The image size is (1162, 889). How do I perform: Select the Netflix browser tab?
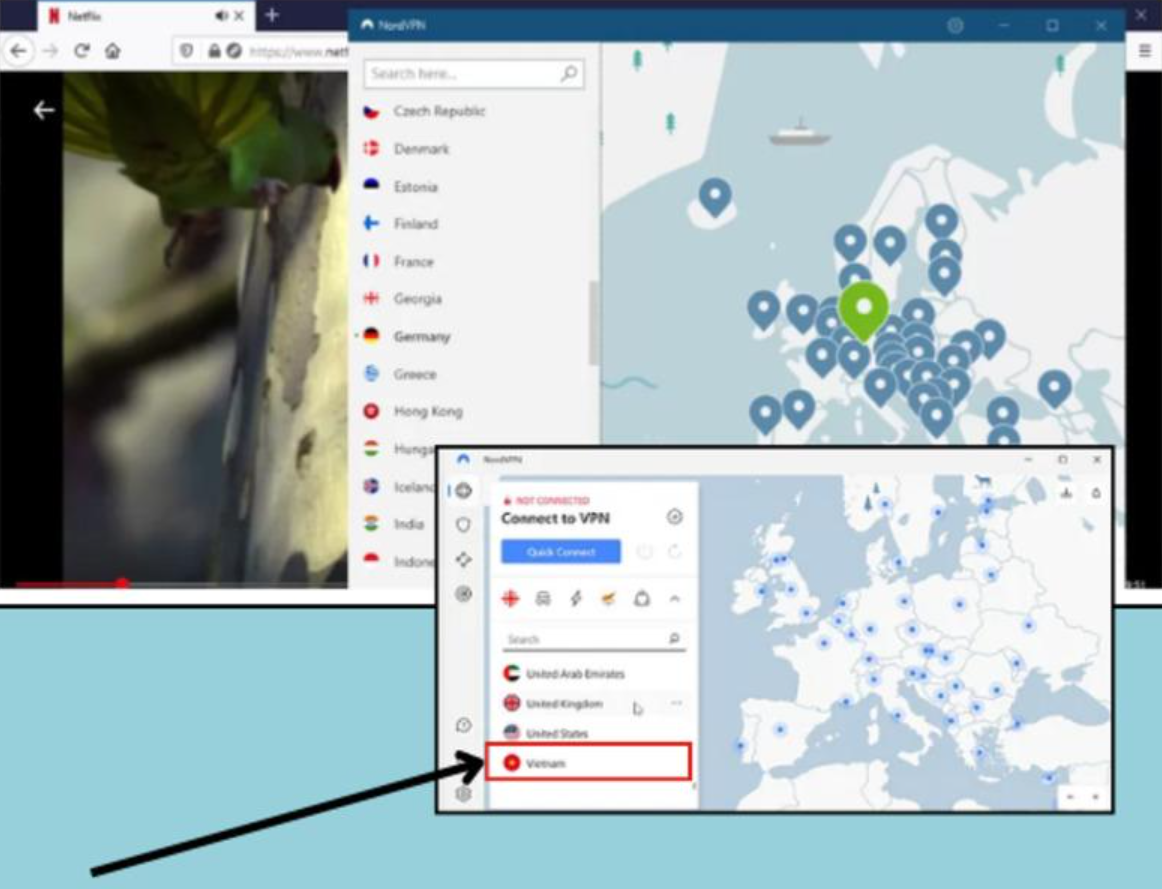point(145,16)
